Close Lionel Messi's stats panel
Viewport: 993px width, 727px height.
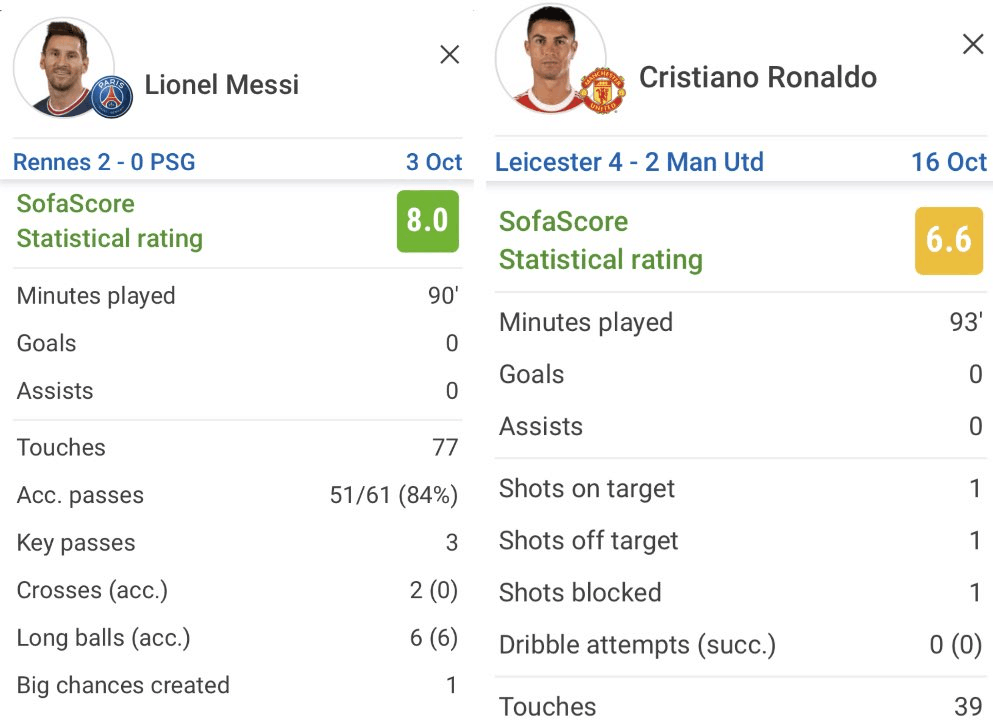[x=449, y=54]
